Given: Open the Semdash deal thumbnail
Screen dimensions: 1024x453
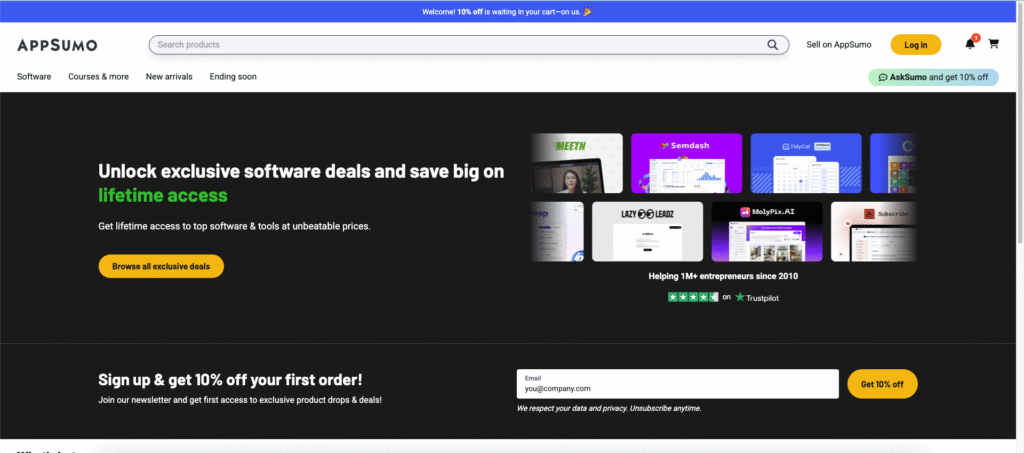Looking at the screenshot, I should point(686,163).
